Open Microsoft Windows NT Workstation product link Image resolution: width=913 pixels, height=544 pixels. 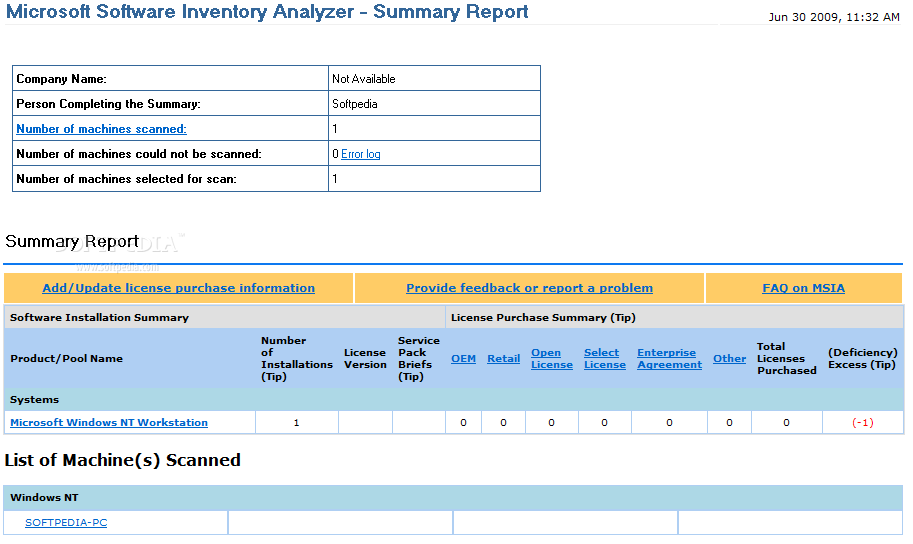click(109, 422)
